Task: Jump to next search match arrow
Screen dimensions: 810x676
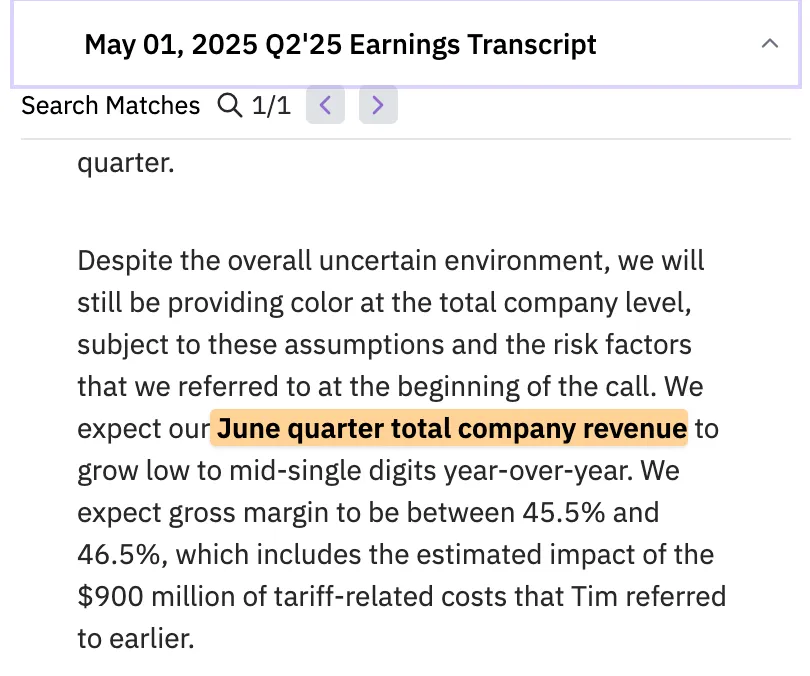Action: 377,105
